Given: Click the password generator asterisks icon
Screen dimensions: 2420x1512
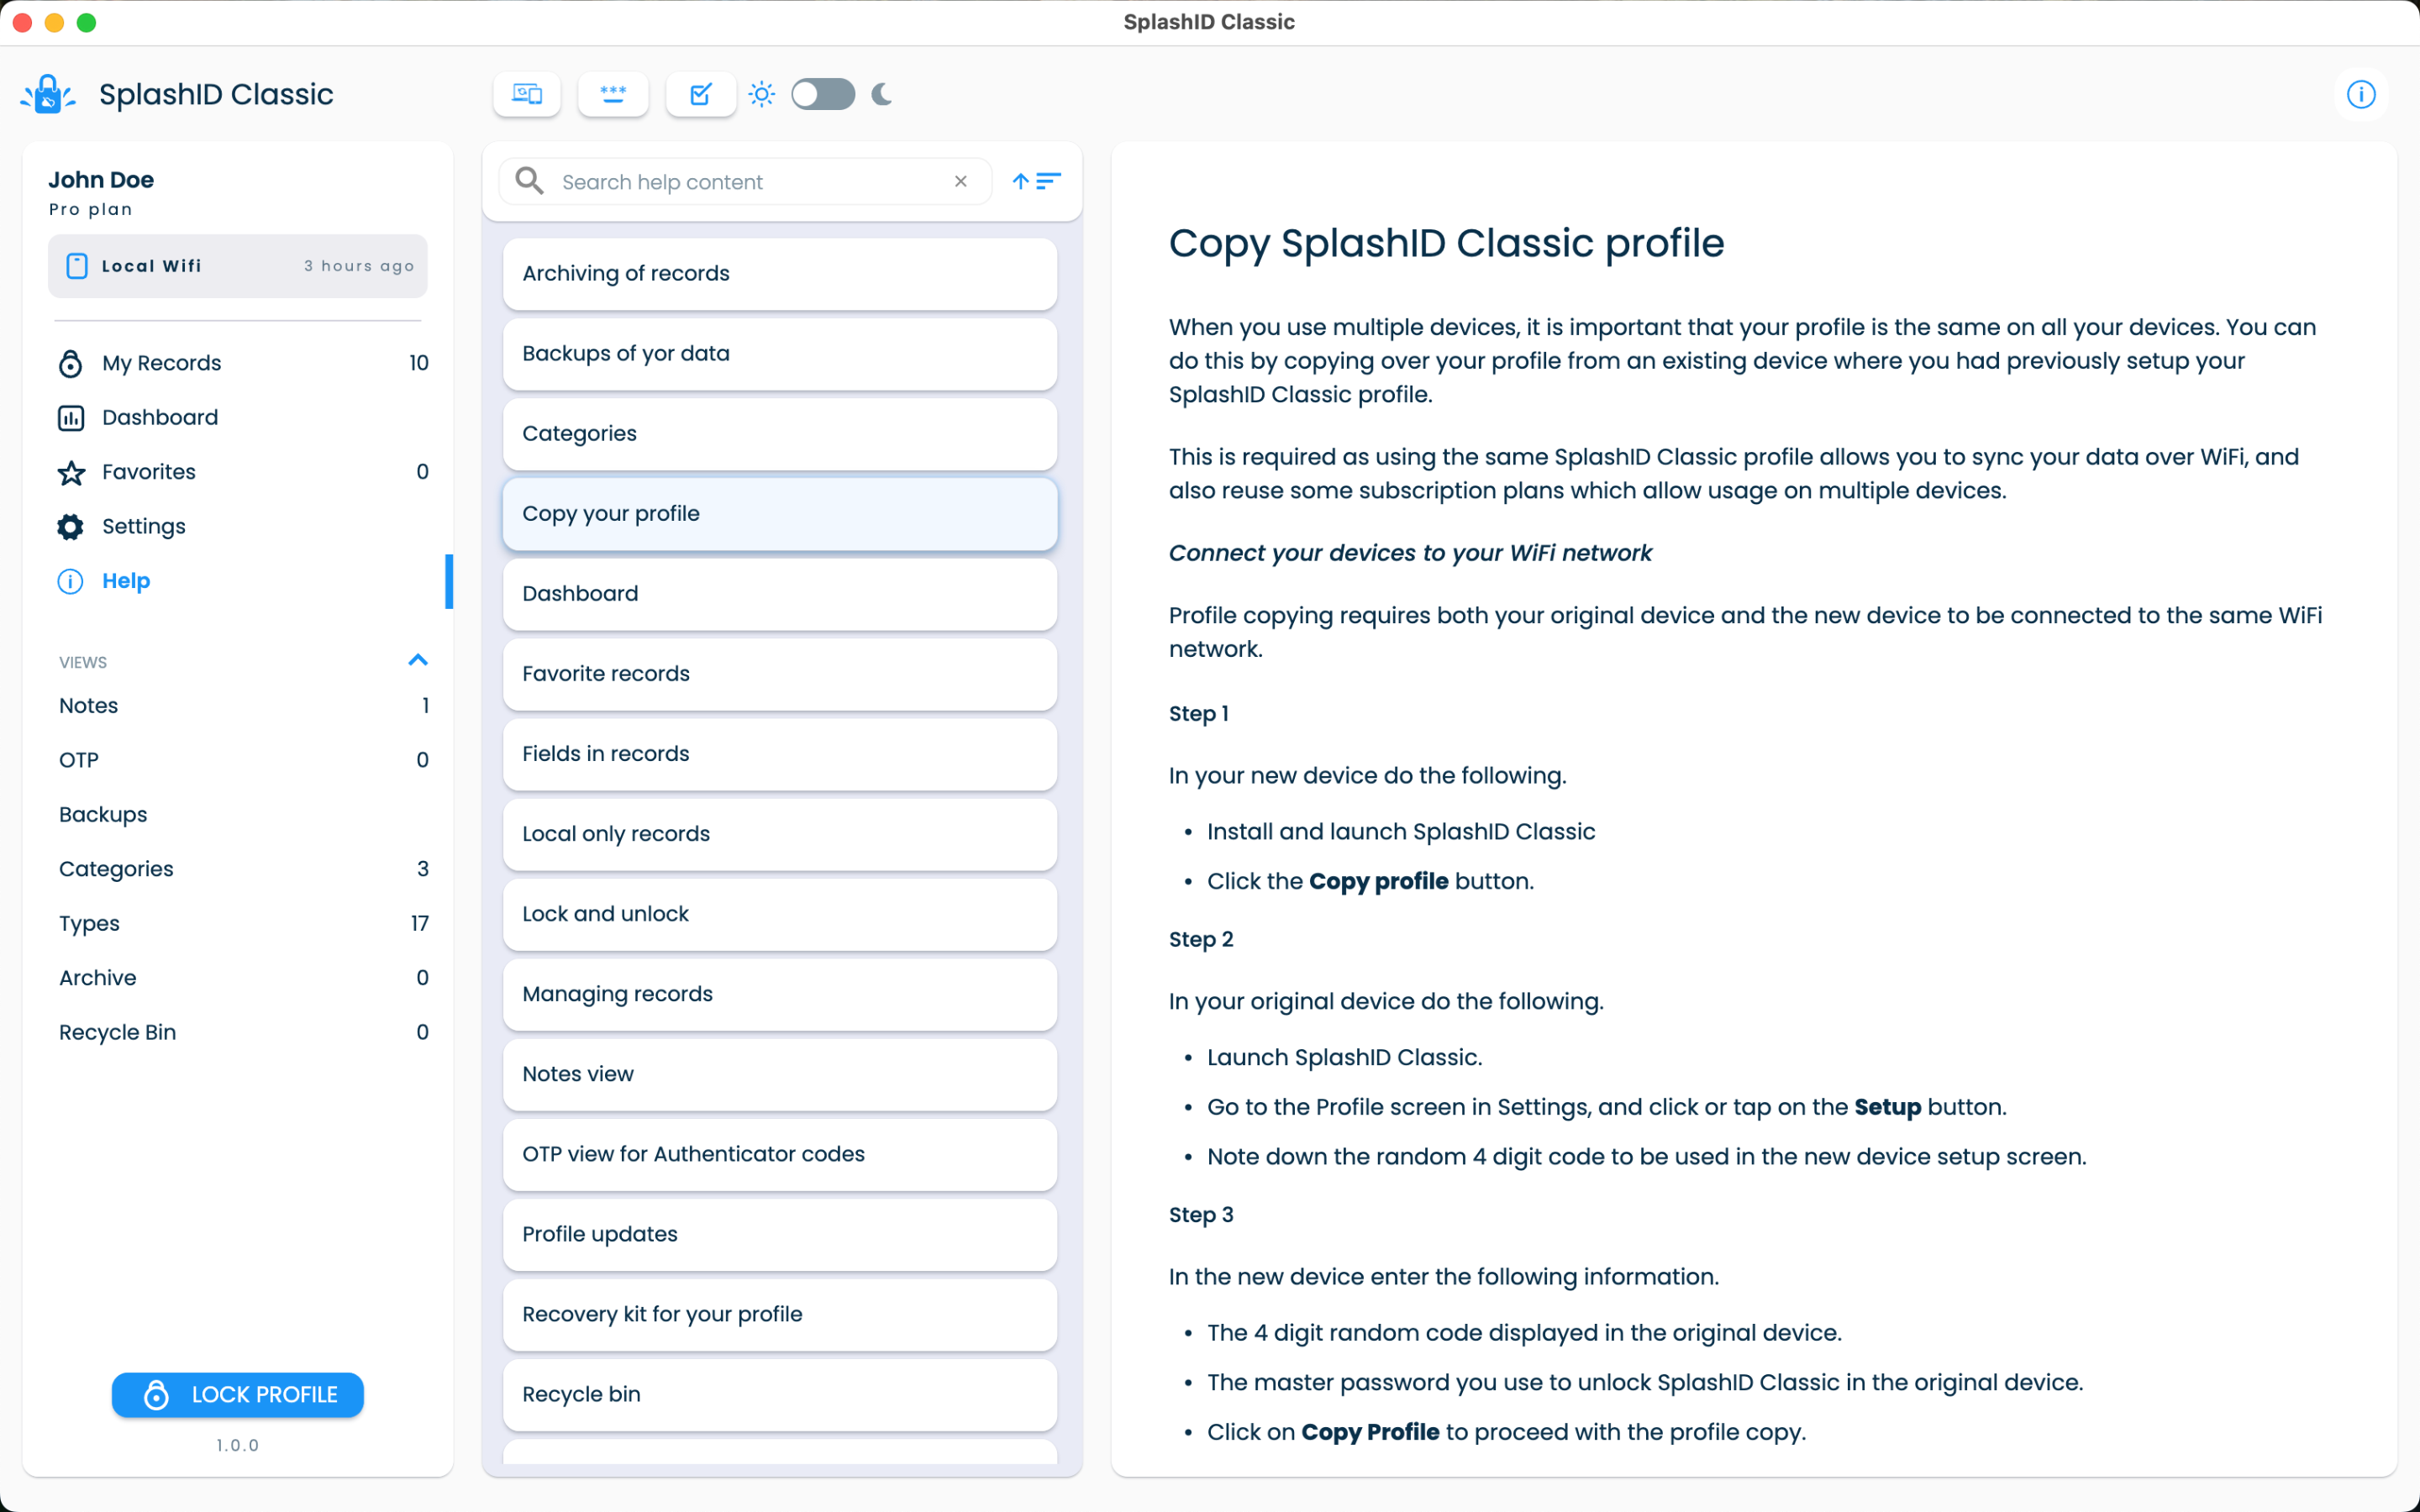Looking at the screenshot, I should click(613, 95).
